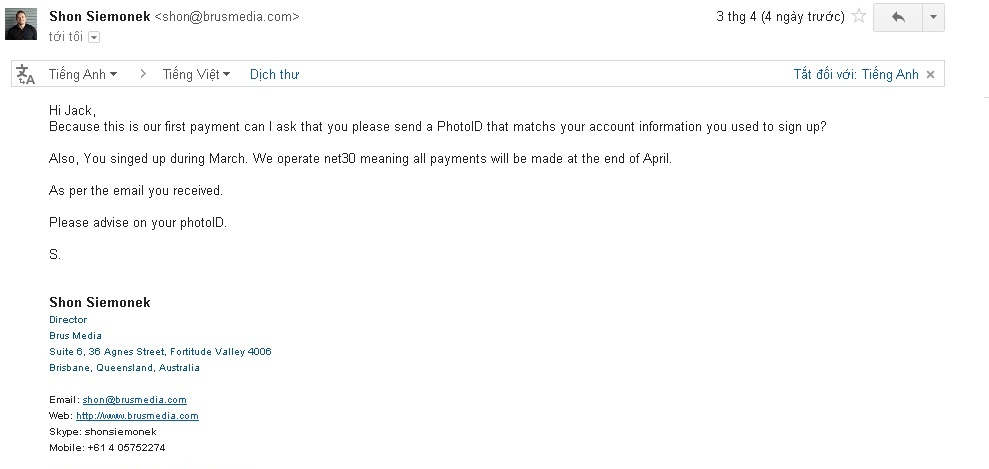Click the shon@brusmedia.com link in signature

pos(134,400)
